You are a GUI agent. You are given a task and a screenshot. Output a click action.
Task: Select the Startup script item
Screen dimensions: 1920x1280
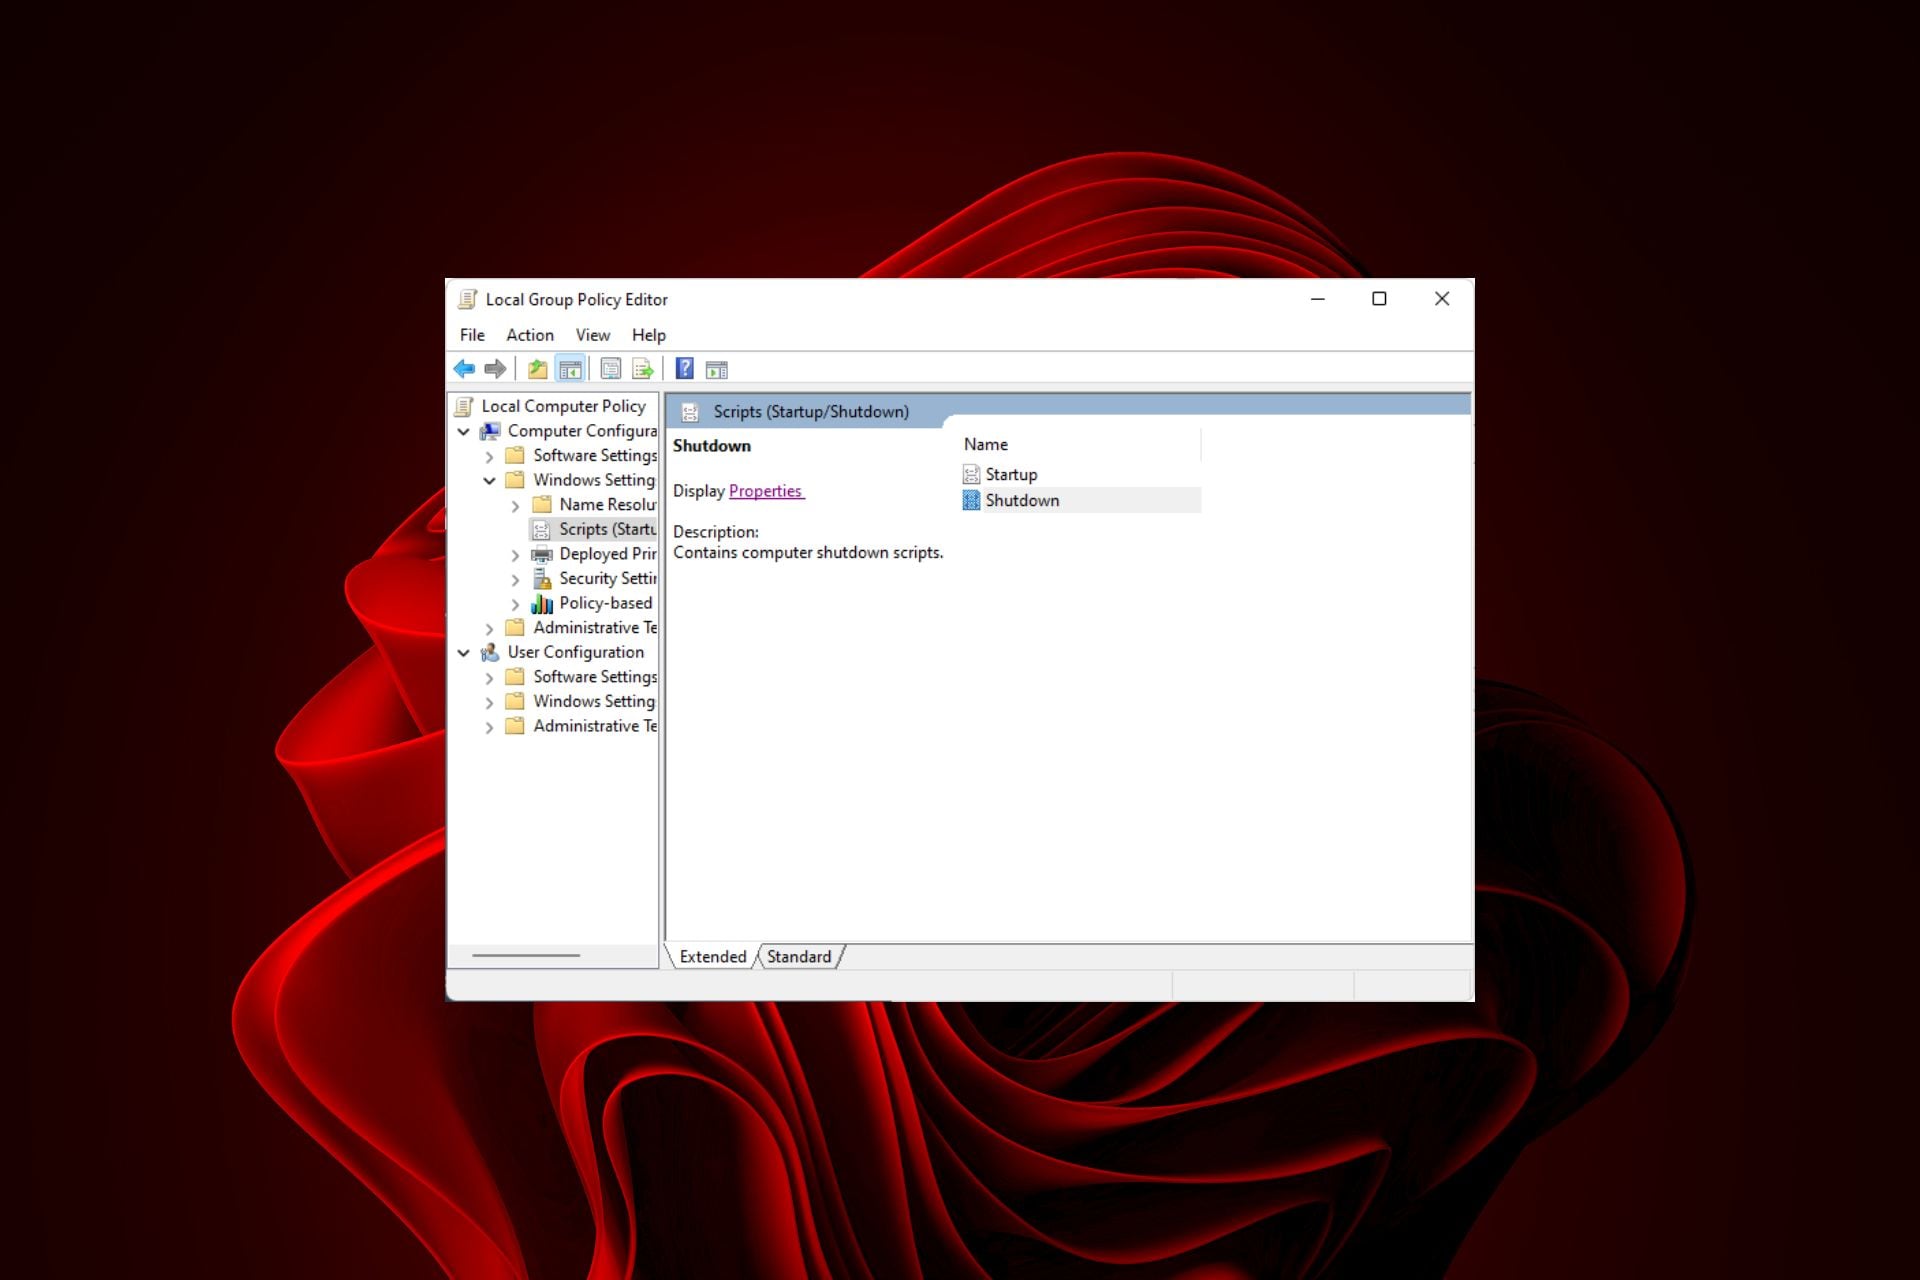1010,475
